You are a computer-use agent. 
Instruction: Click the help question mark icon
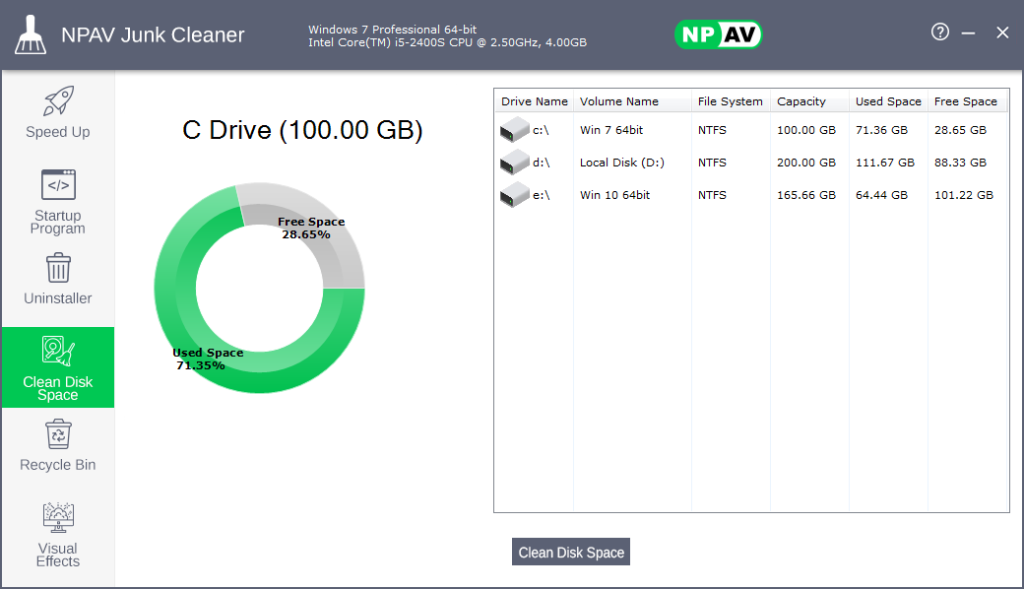pyautogui.click(x=939, y=32)
